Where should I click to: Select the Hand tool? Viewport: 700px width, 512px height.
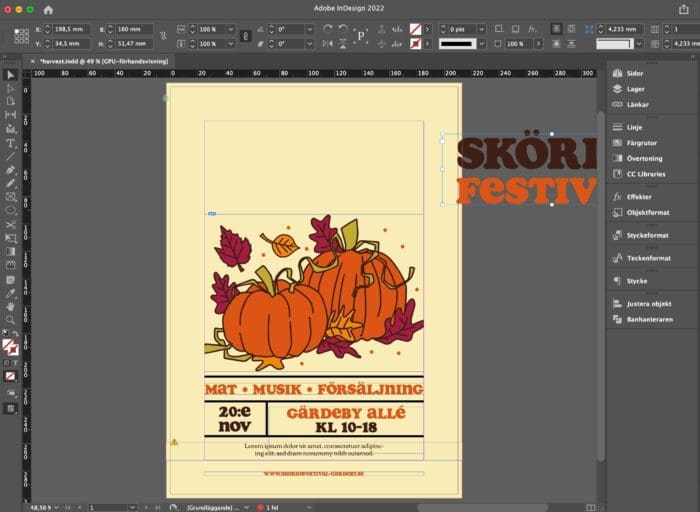point(10,307)
